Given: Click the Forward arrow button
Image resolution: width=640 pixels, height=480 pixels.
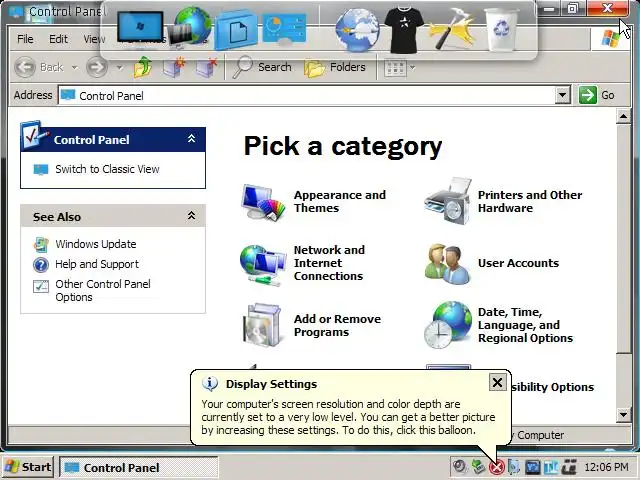Looking at the screenshot, I should [97, 67].
